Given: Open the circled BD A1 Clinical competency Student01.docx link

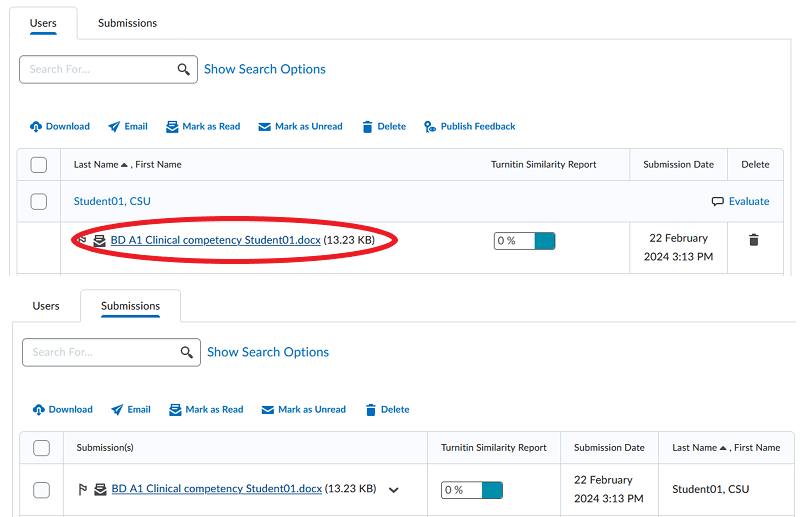Looking at the screenshot, I should point(216,240).
